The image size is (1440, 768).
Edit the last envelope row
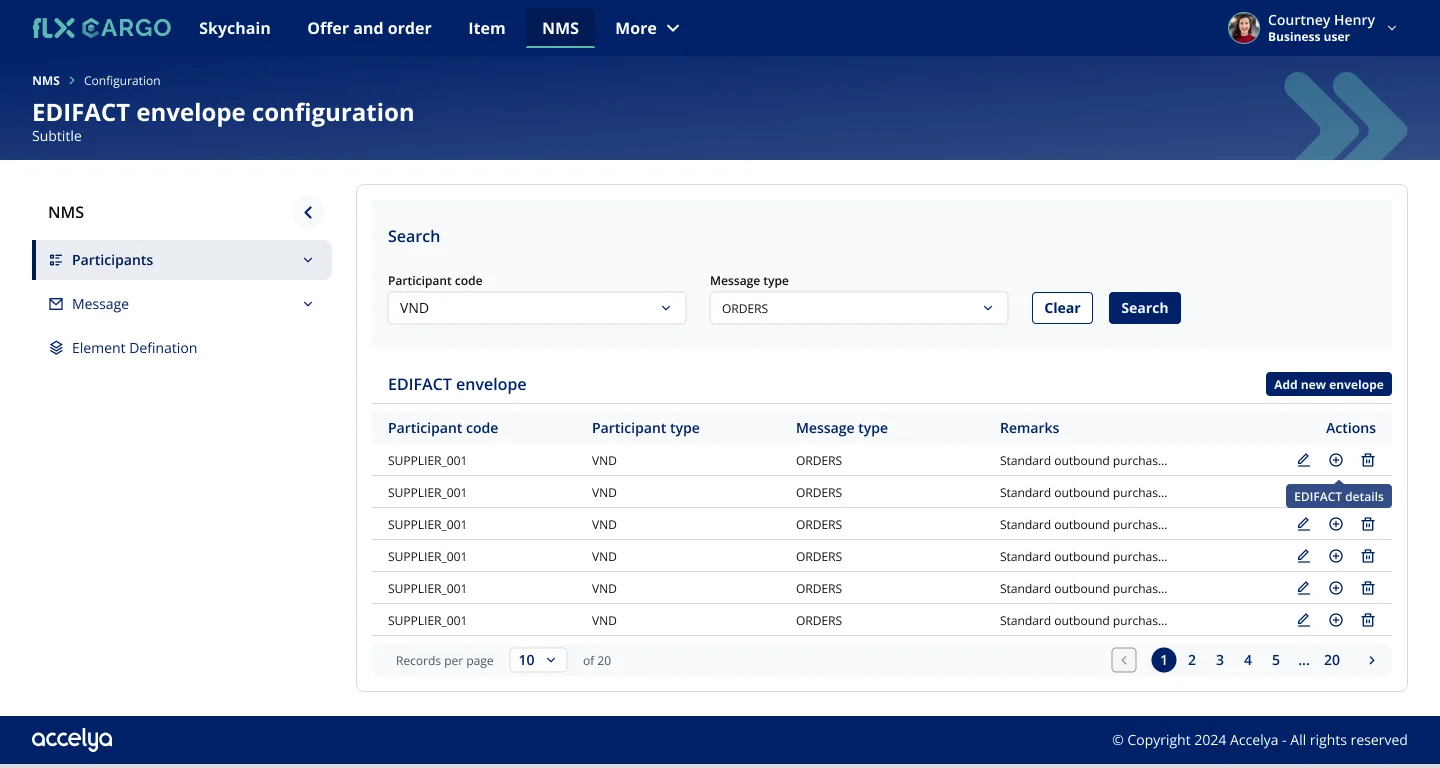tap(1303, 620)
